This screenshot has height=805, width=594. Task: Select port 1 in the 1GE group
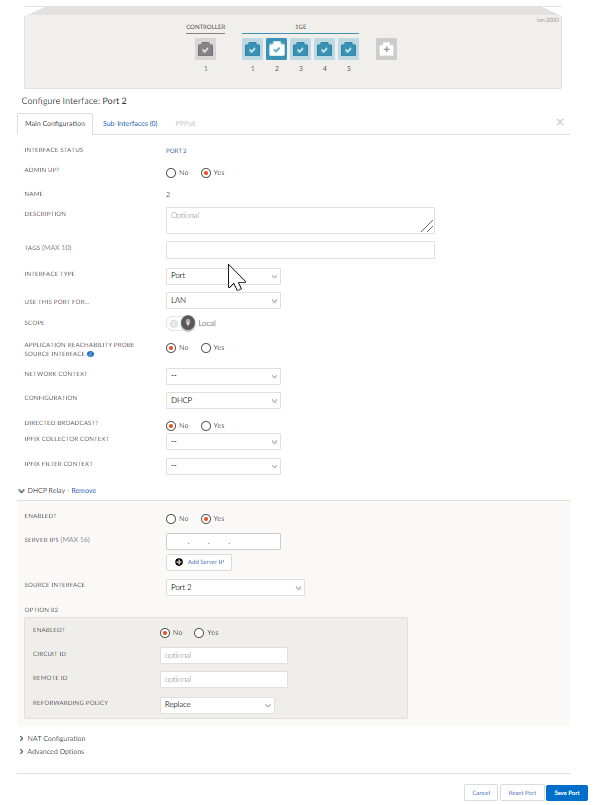click(252, 47)
